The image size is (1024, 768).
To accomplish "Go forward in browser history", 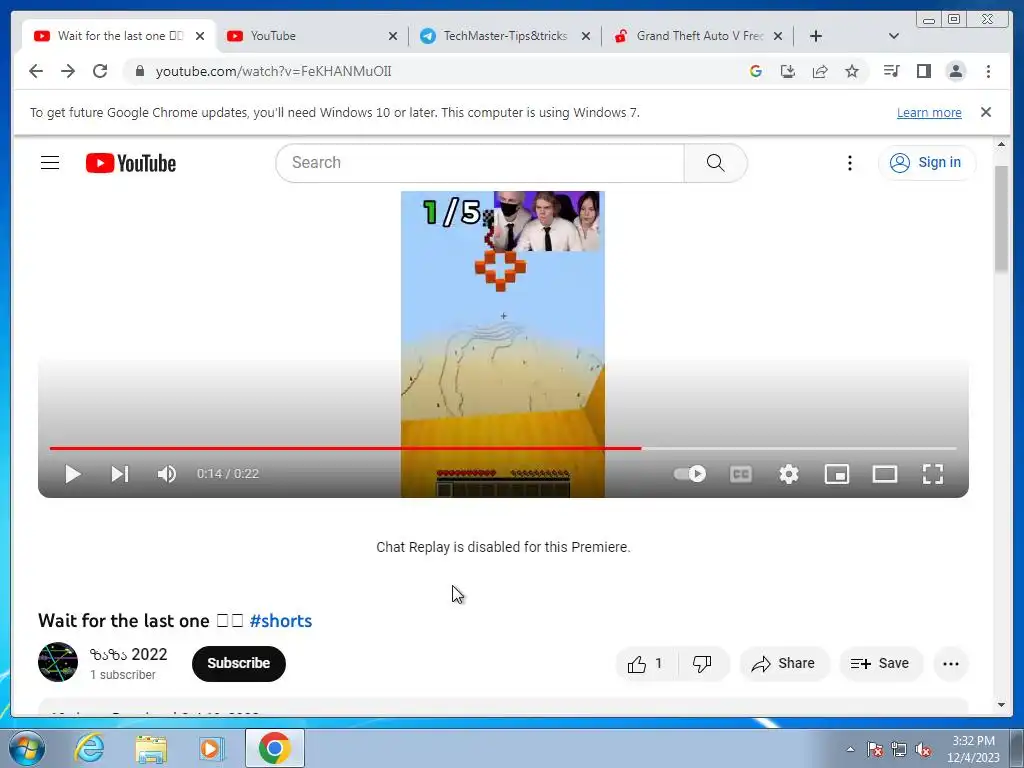I will pyautogui.click(x=68, y=71).
